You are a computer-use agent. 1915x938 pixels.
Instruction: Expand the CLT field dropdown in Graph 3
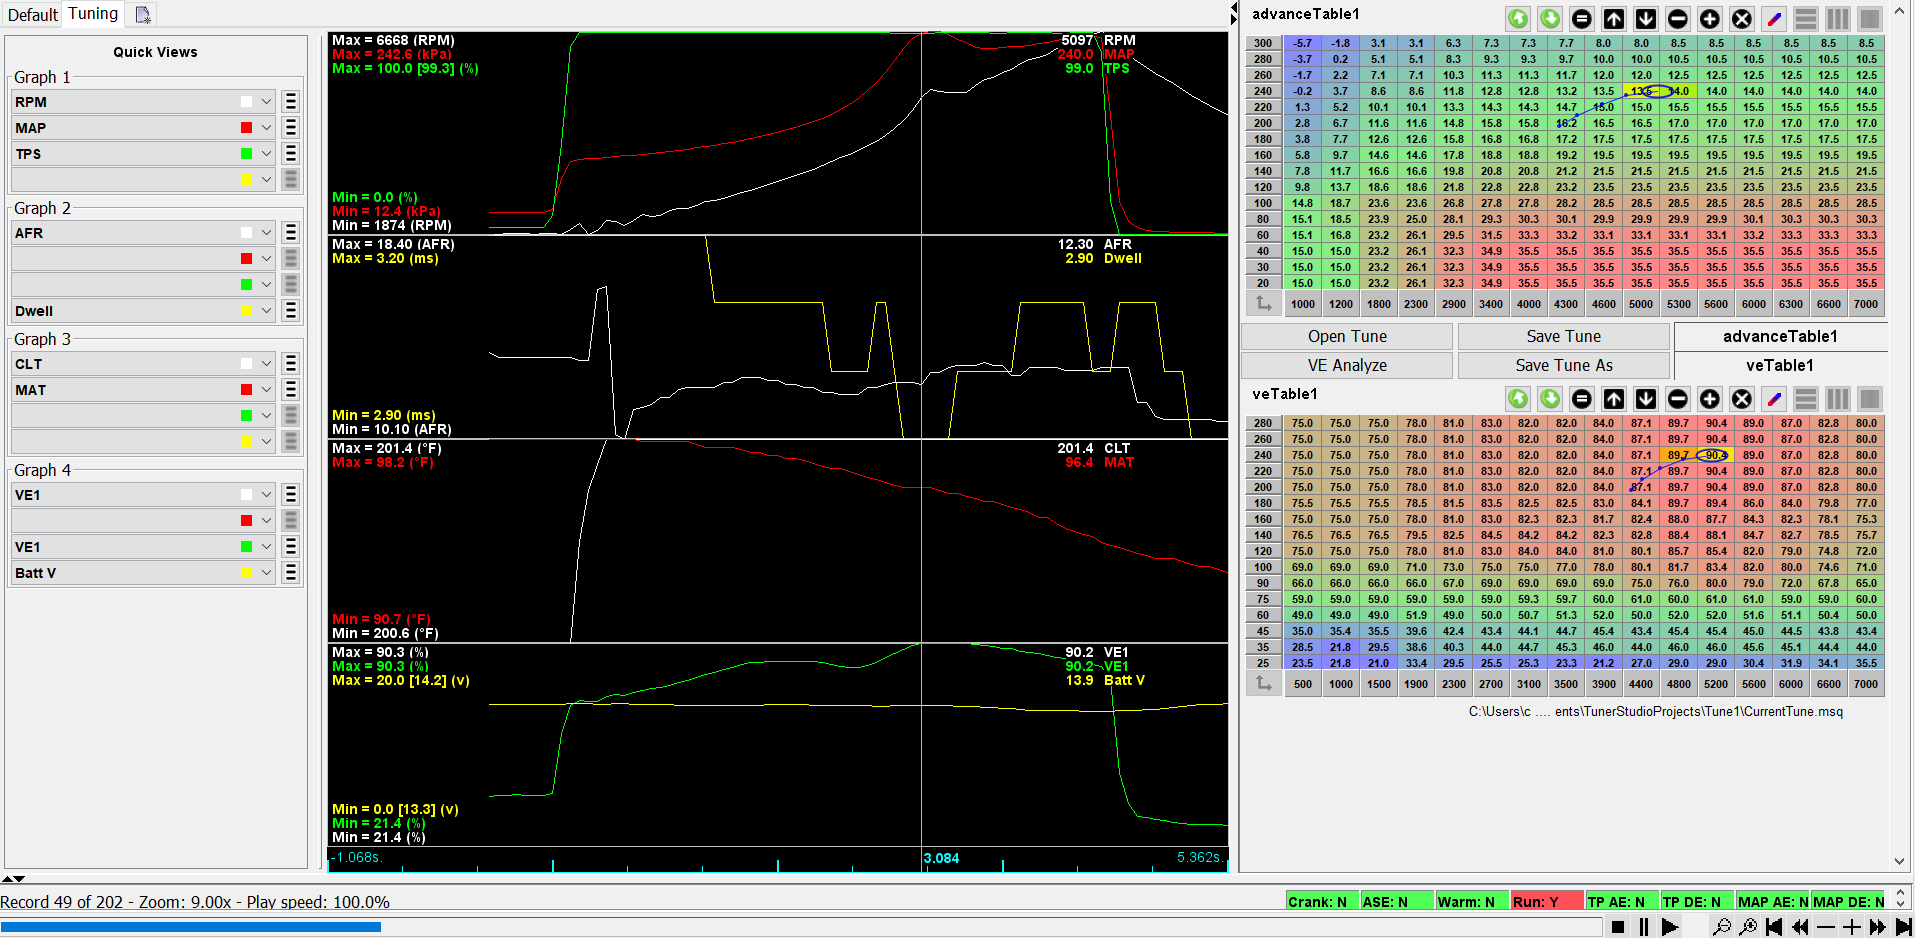click(x=266, y=364)
